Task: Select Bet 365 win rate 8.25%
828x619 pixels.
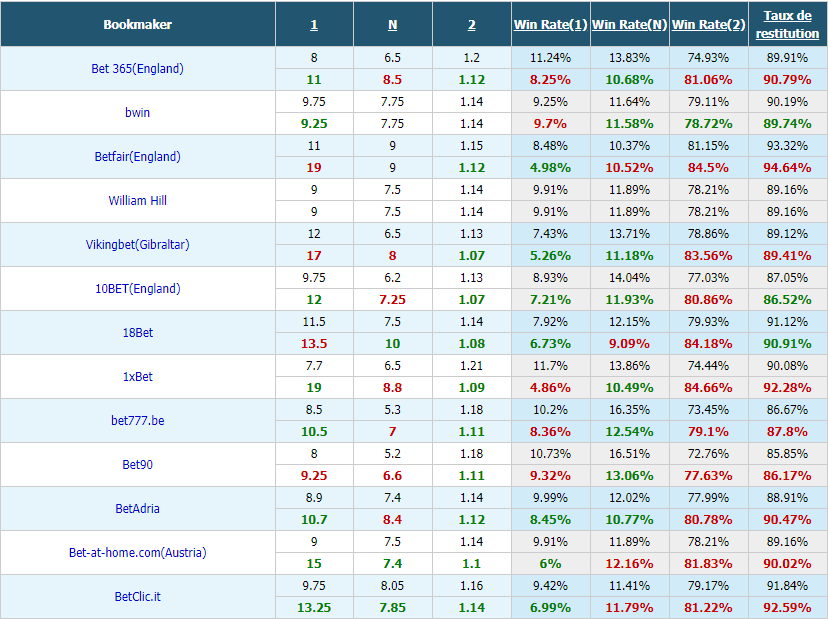Action: click(x=550, y=80)
